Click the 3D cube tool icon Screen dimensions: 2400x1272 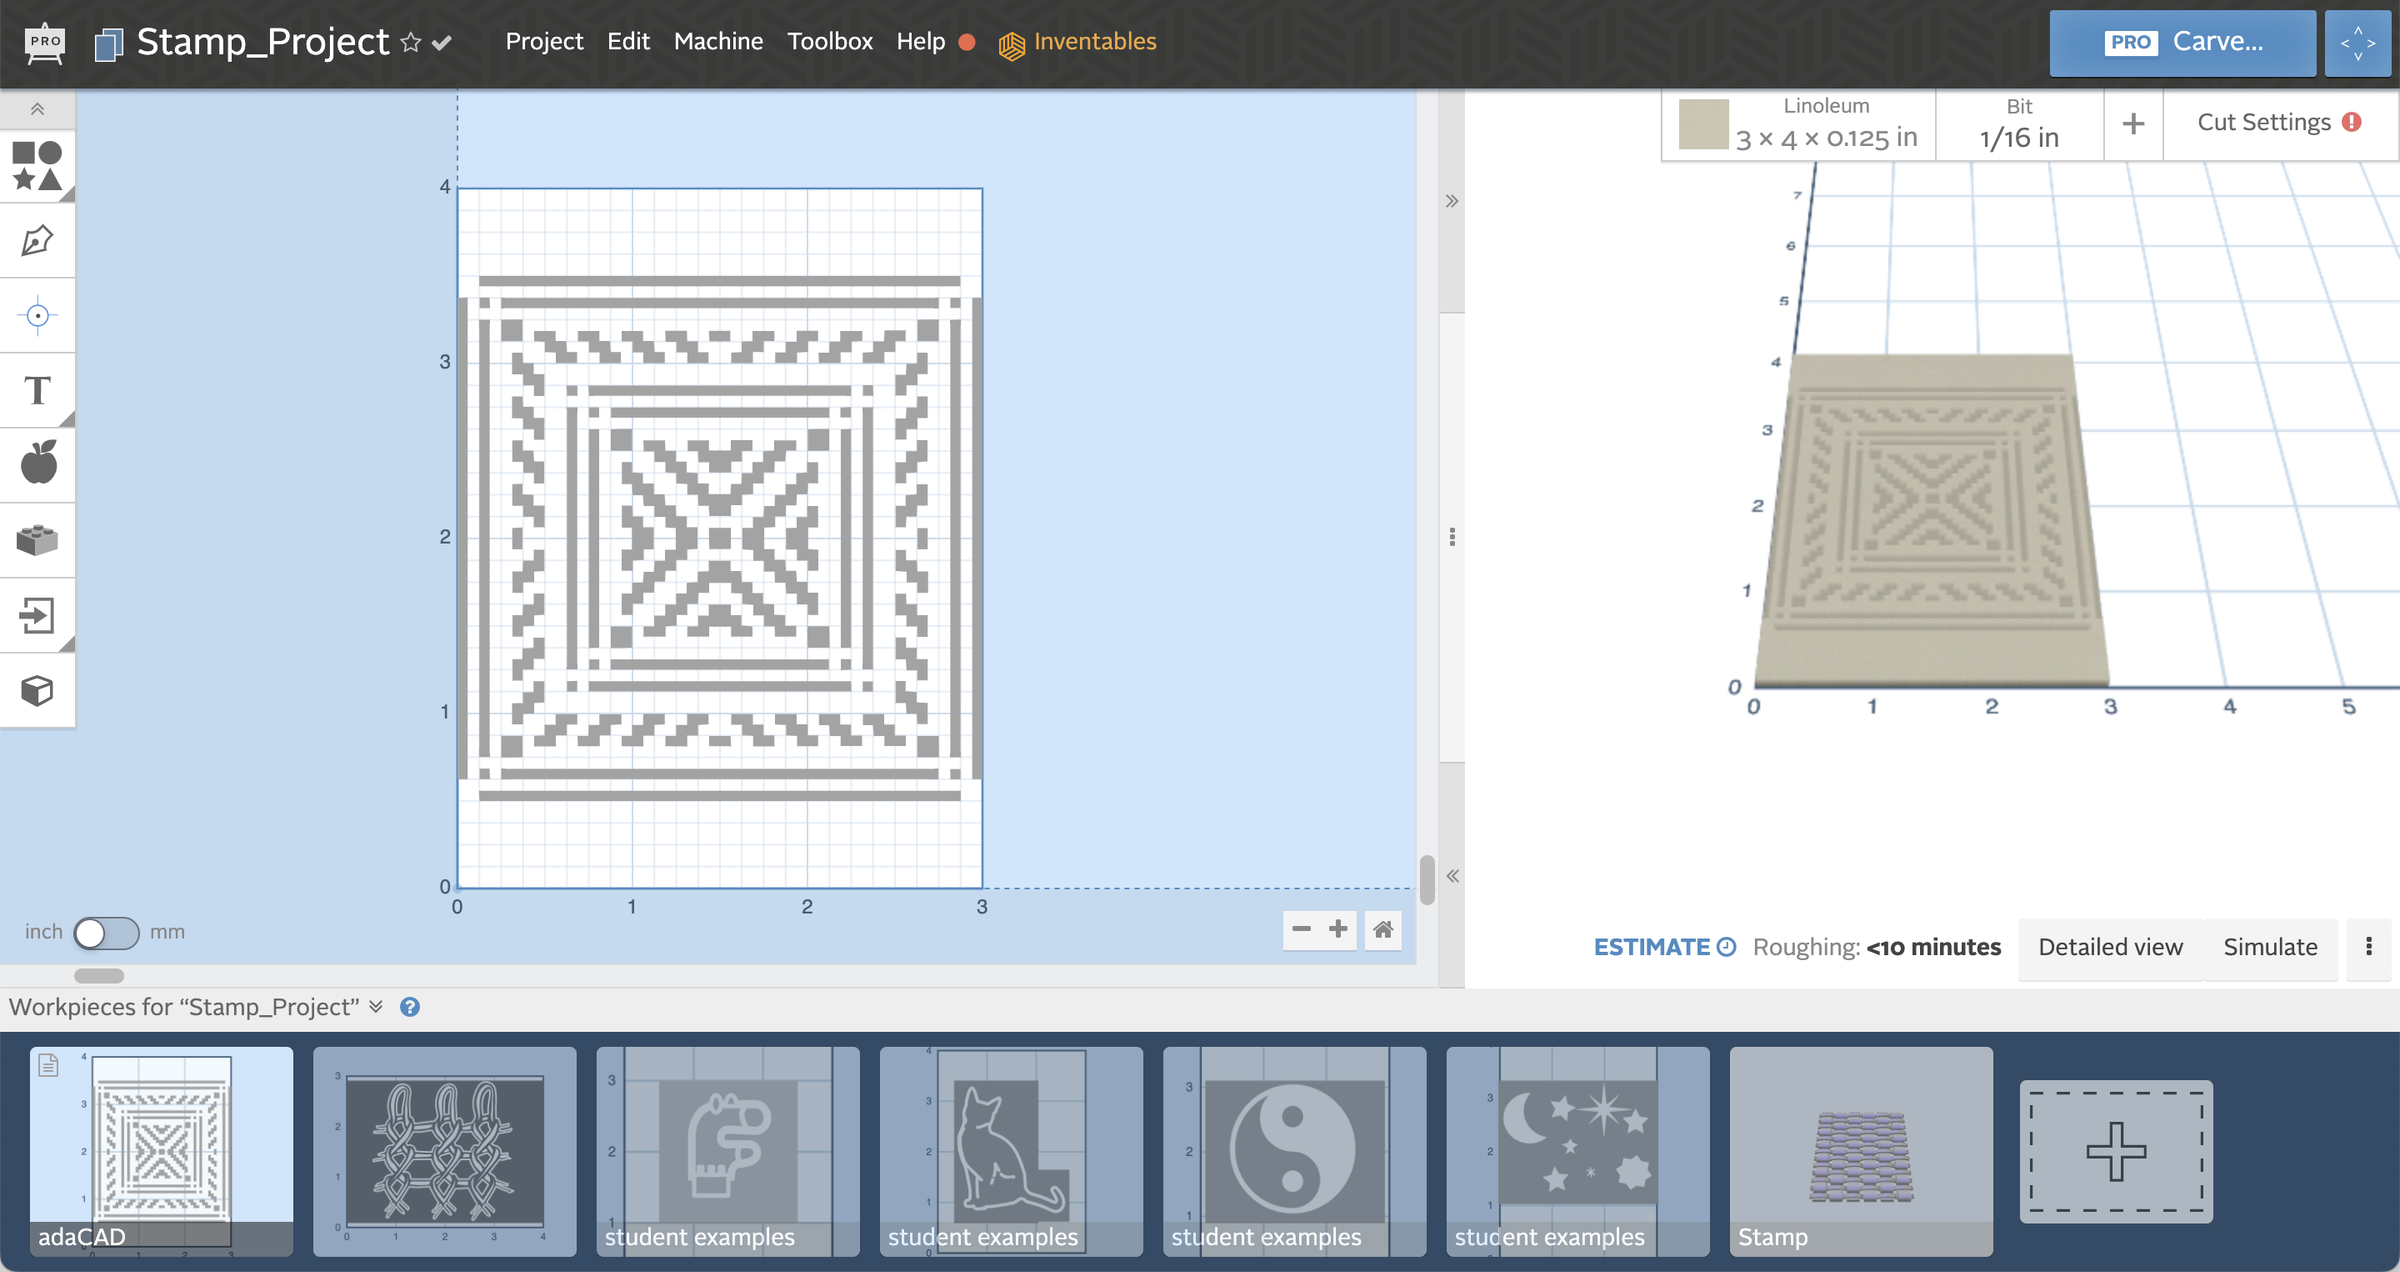37,690
